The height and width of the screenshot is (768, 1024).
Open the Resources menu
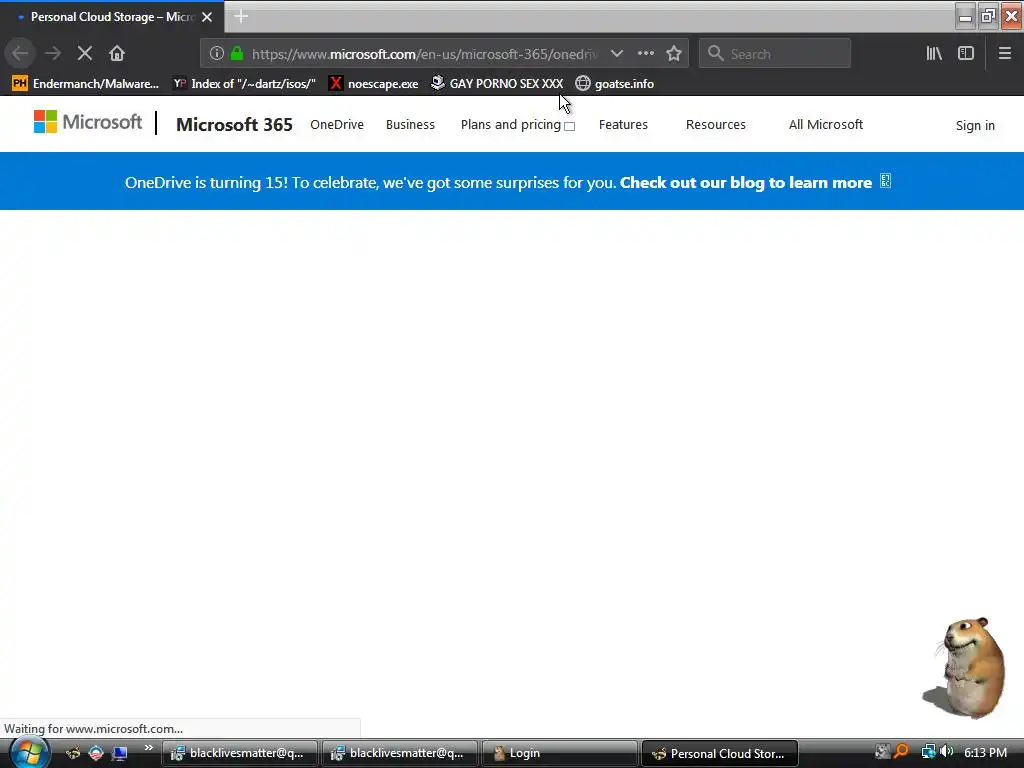coord(716,124)
